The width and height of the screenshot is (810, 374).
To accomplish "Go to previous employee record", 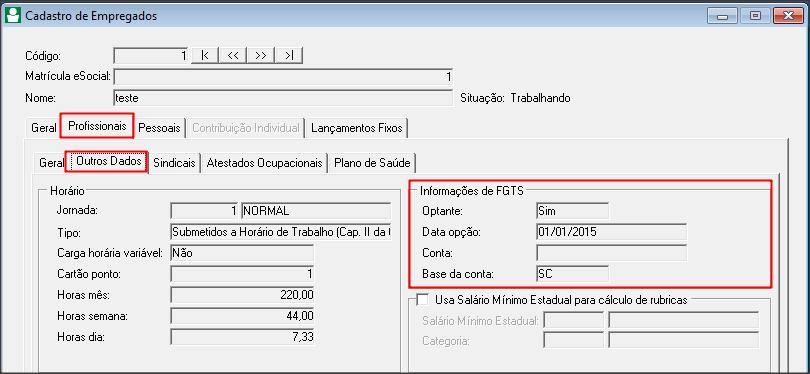I will tap(232, 55).
